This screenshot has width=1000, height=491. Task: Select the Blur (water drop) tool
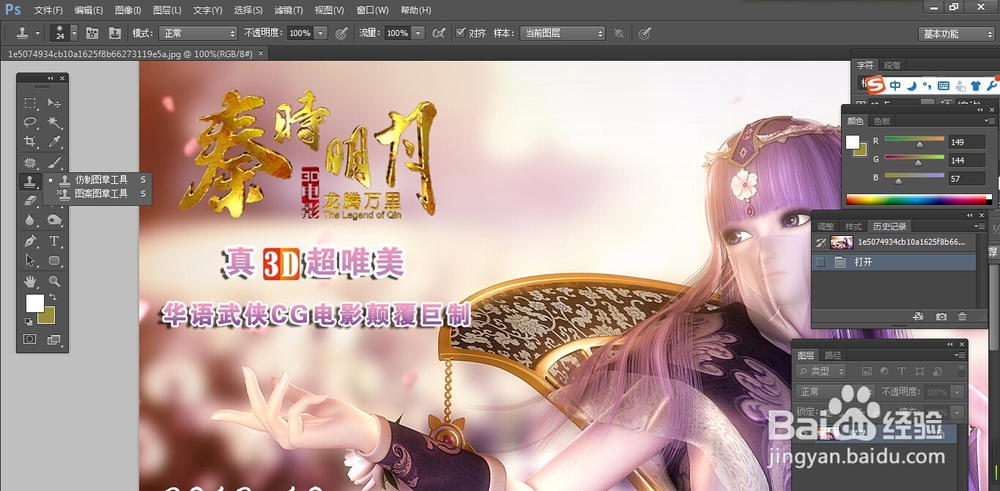click(x=30, y=220)
